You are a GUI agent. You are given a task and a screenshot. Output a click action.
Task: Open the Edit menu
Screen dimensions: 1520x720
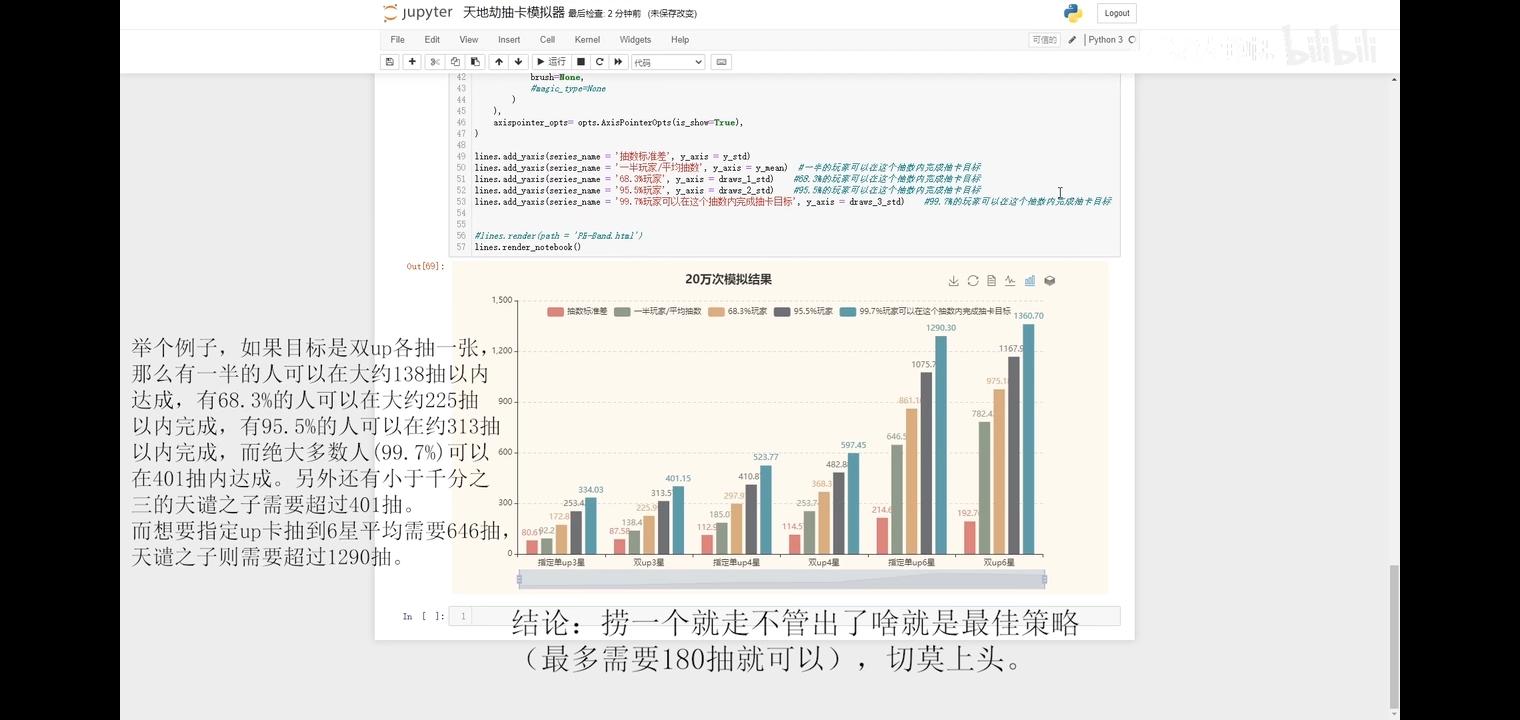pyautogui.click(x=432, y=40)
